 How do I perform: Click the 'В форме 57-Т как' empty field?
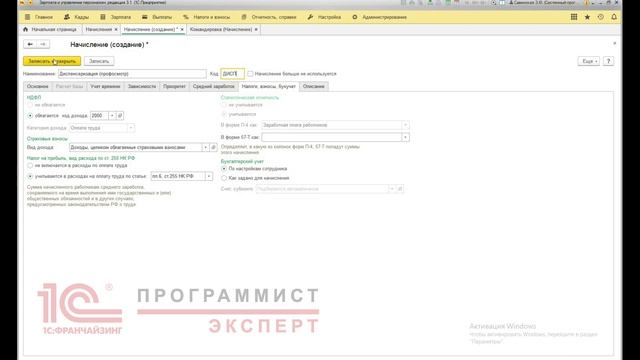click(x=331, y=138)
